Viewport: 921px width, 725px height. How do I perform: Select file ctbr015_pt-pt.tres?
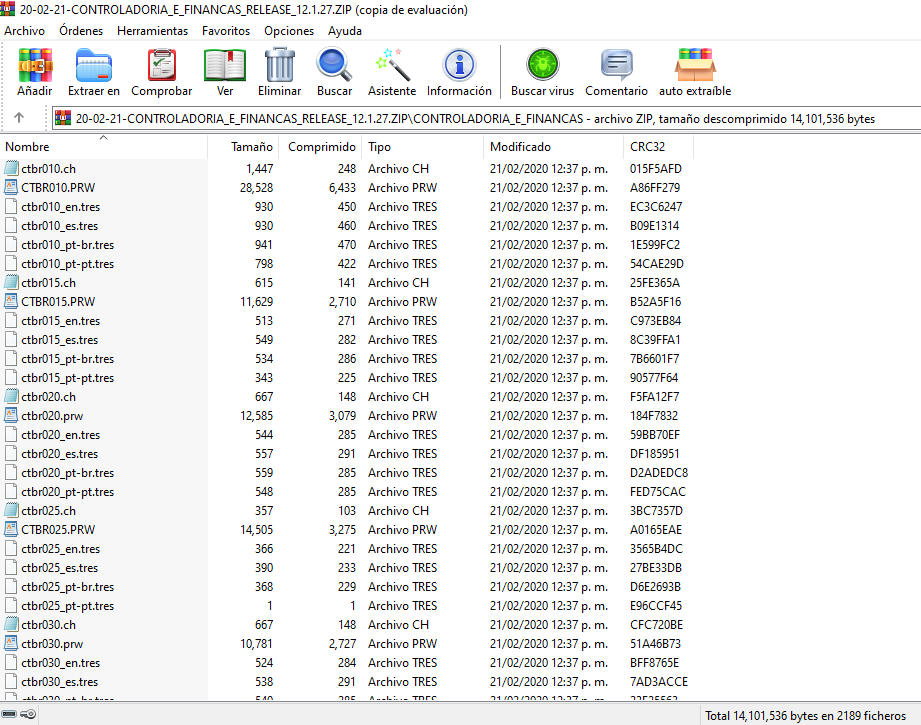click(x=68, y=377)
